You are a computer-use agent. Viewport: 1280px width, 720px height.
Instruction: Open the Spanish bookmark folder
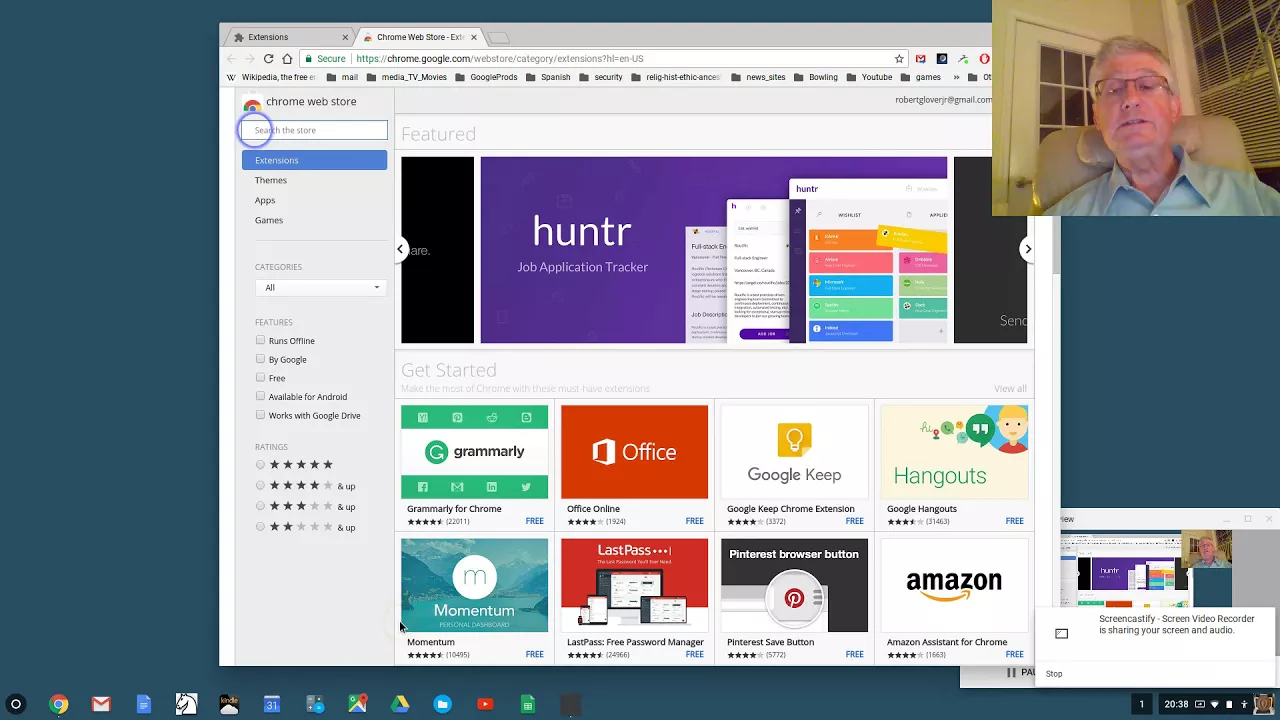(547, 77)
